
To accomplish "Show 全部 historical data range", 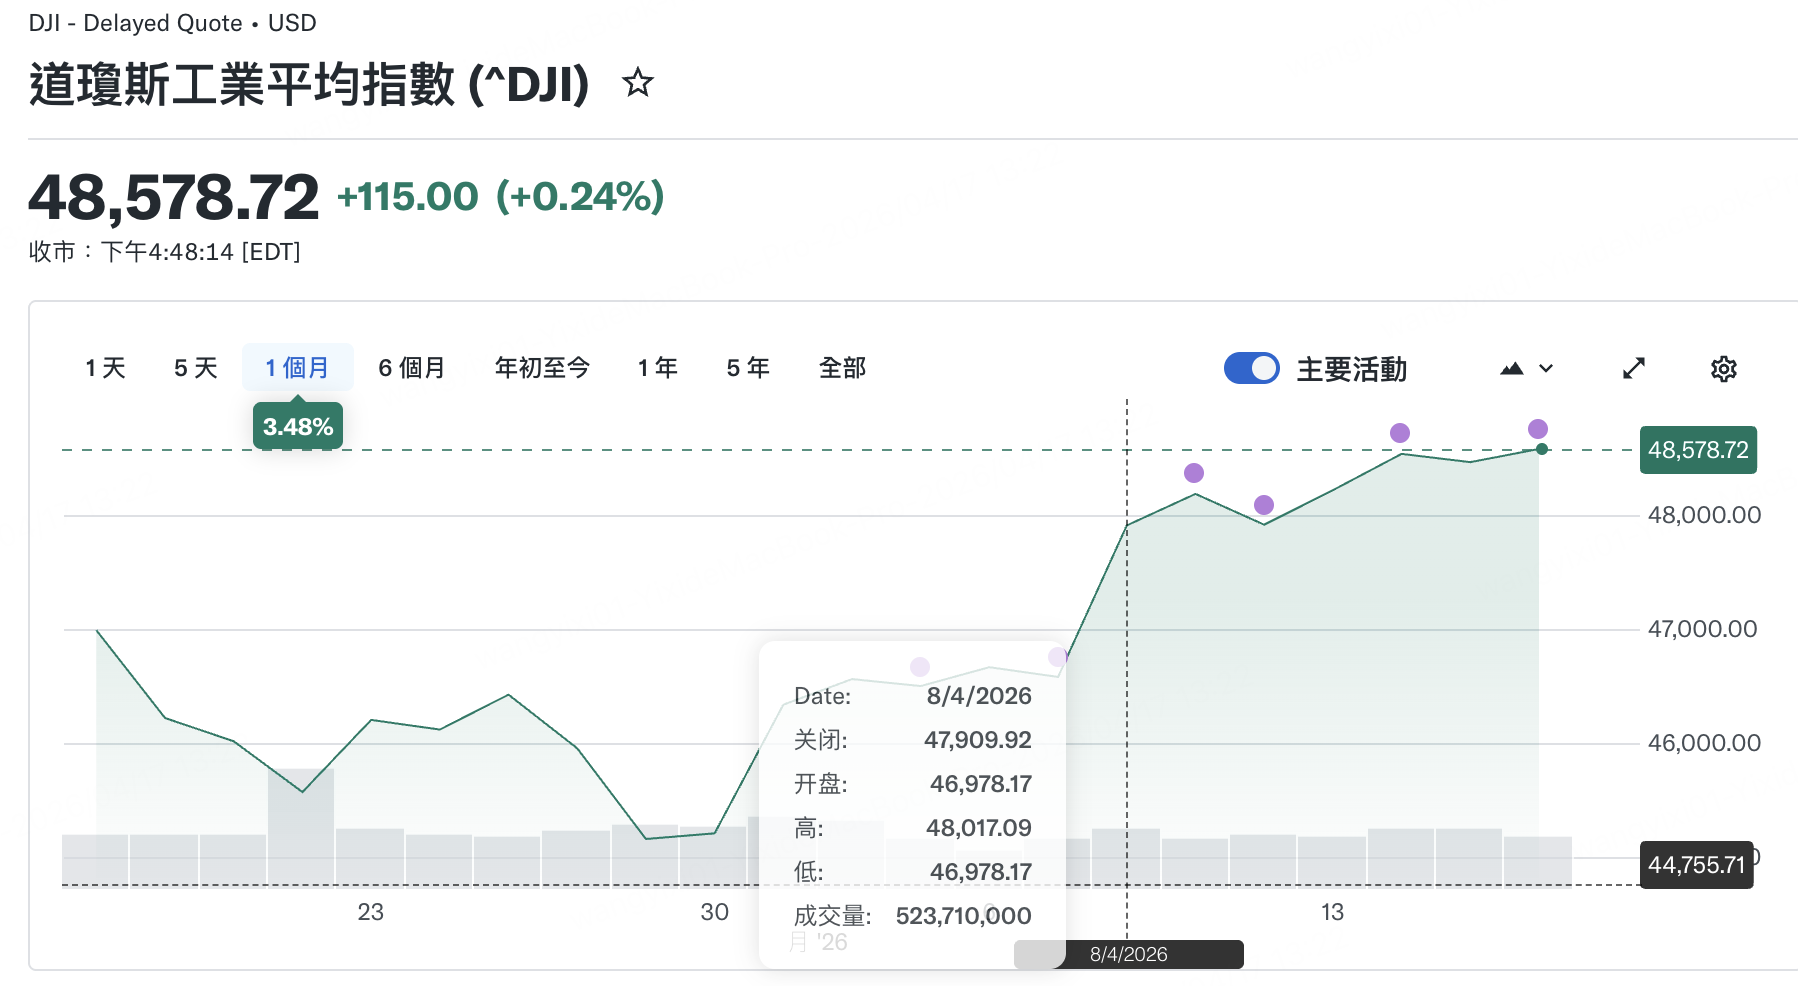I will tap(842, 368).
